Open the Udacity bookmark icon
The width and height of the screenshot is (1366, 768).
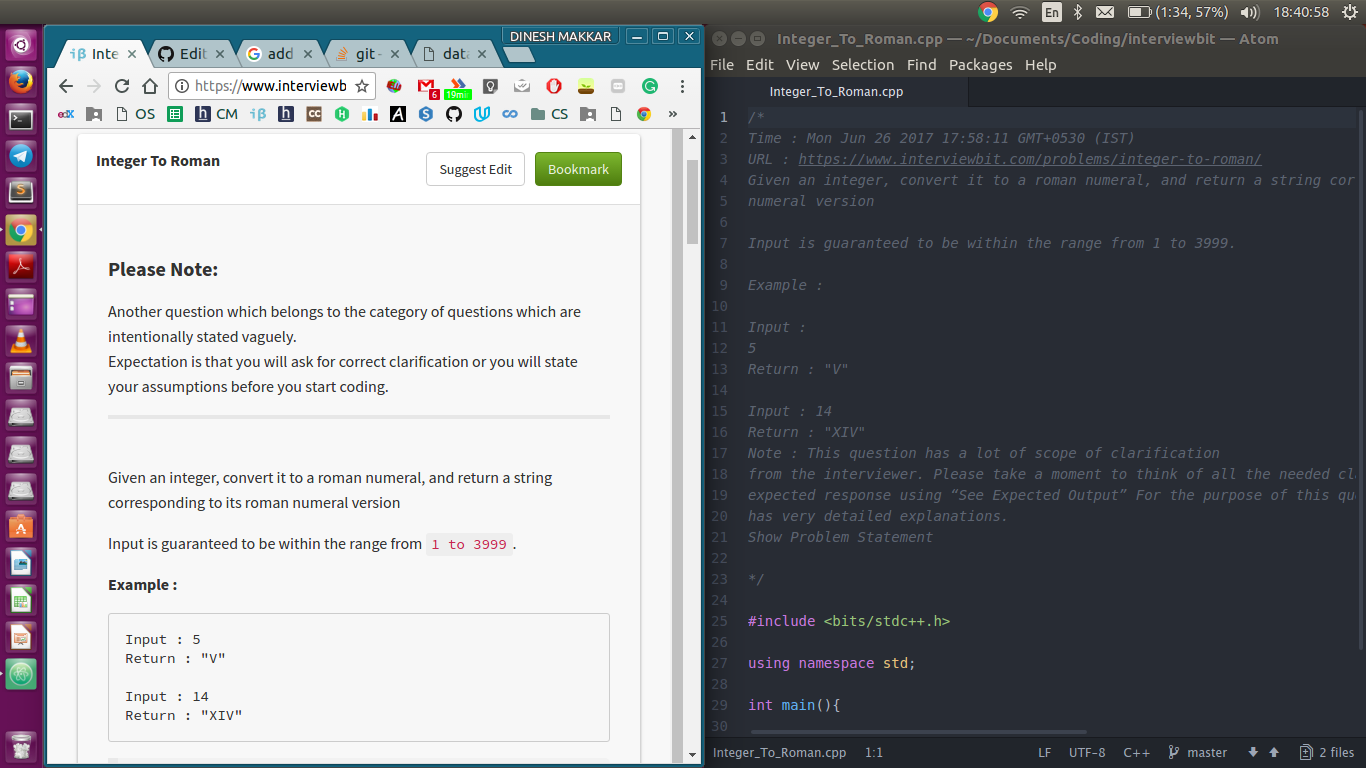tap(482, 114)
